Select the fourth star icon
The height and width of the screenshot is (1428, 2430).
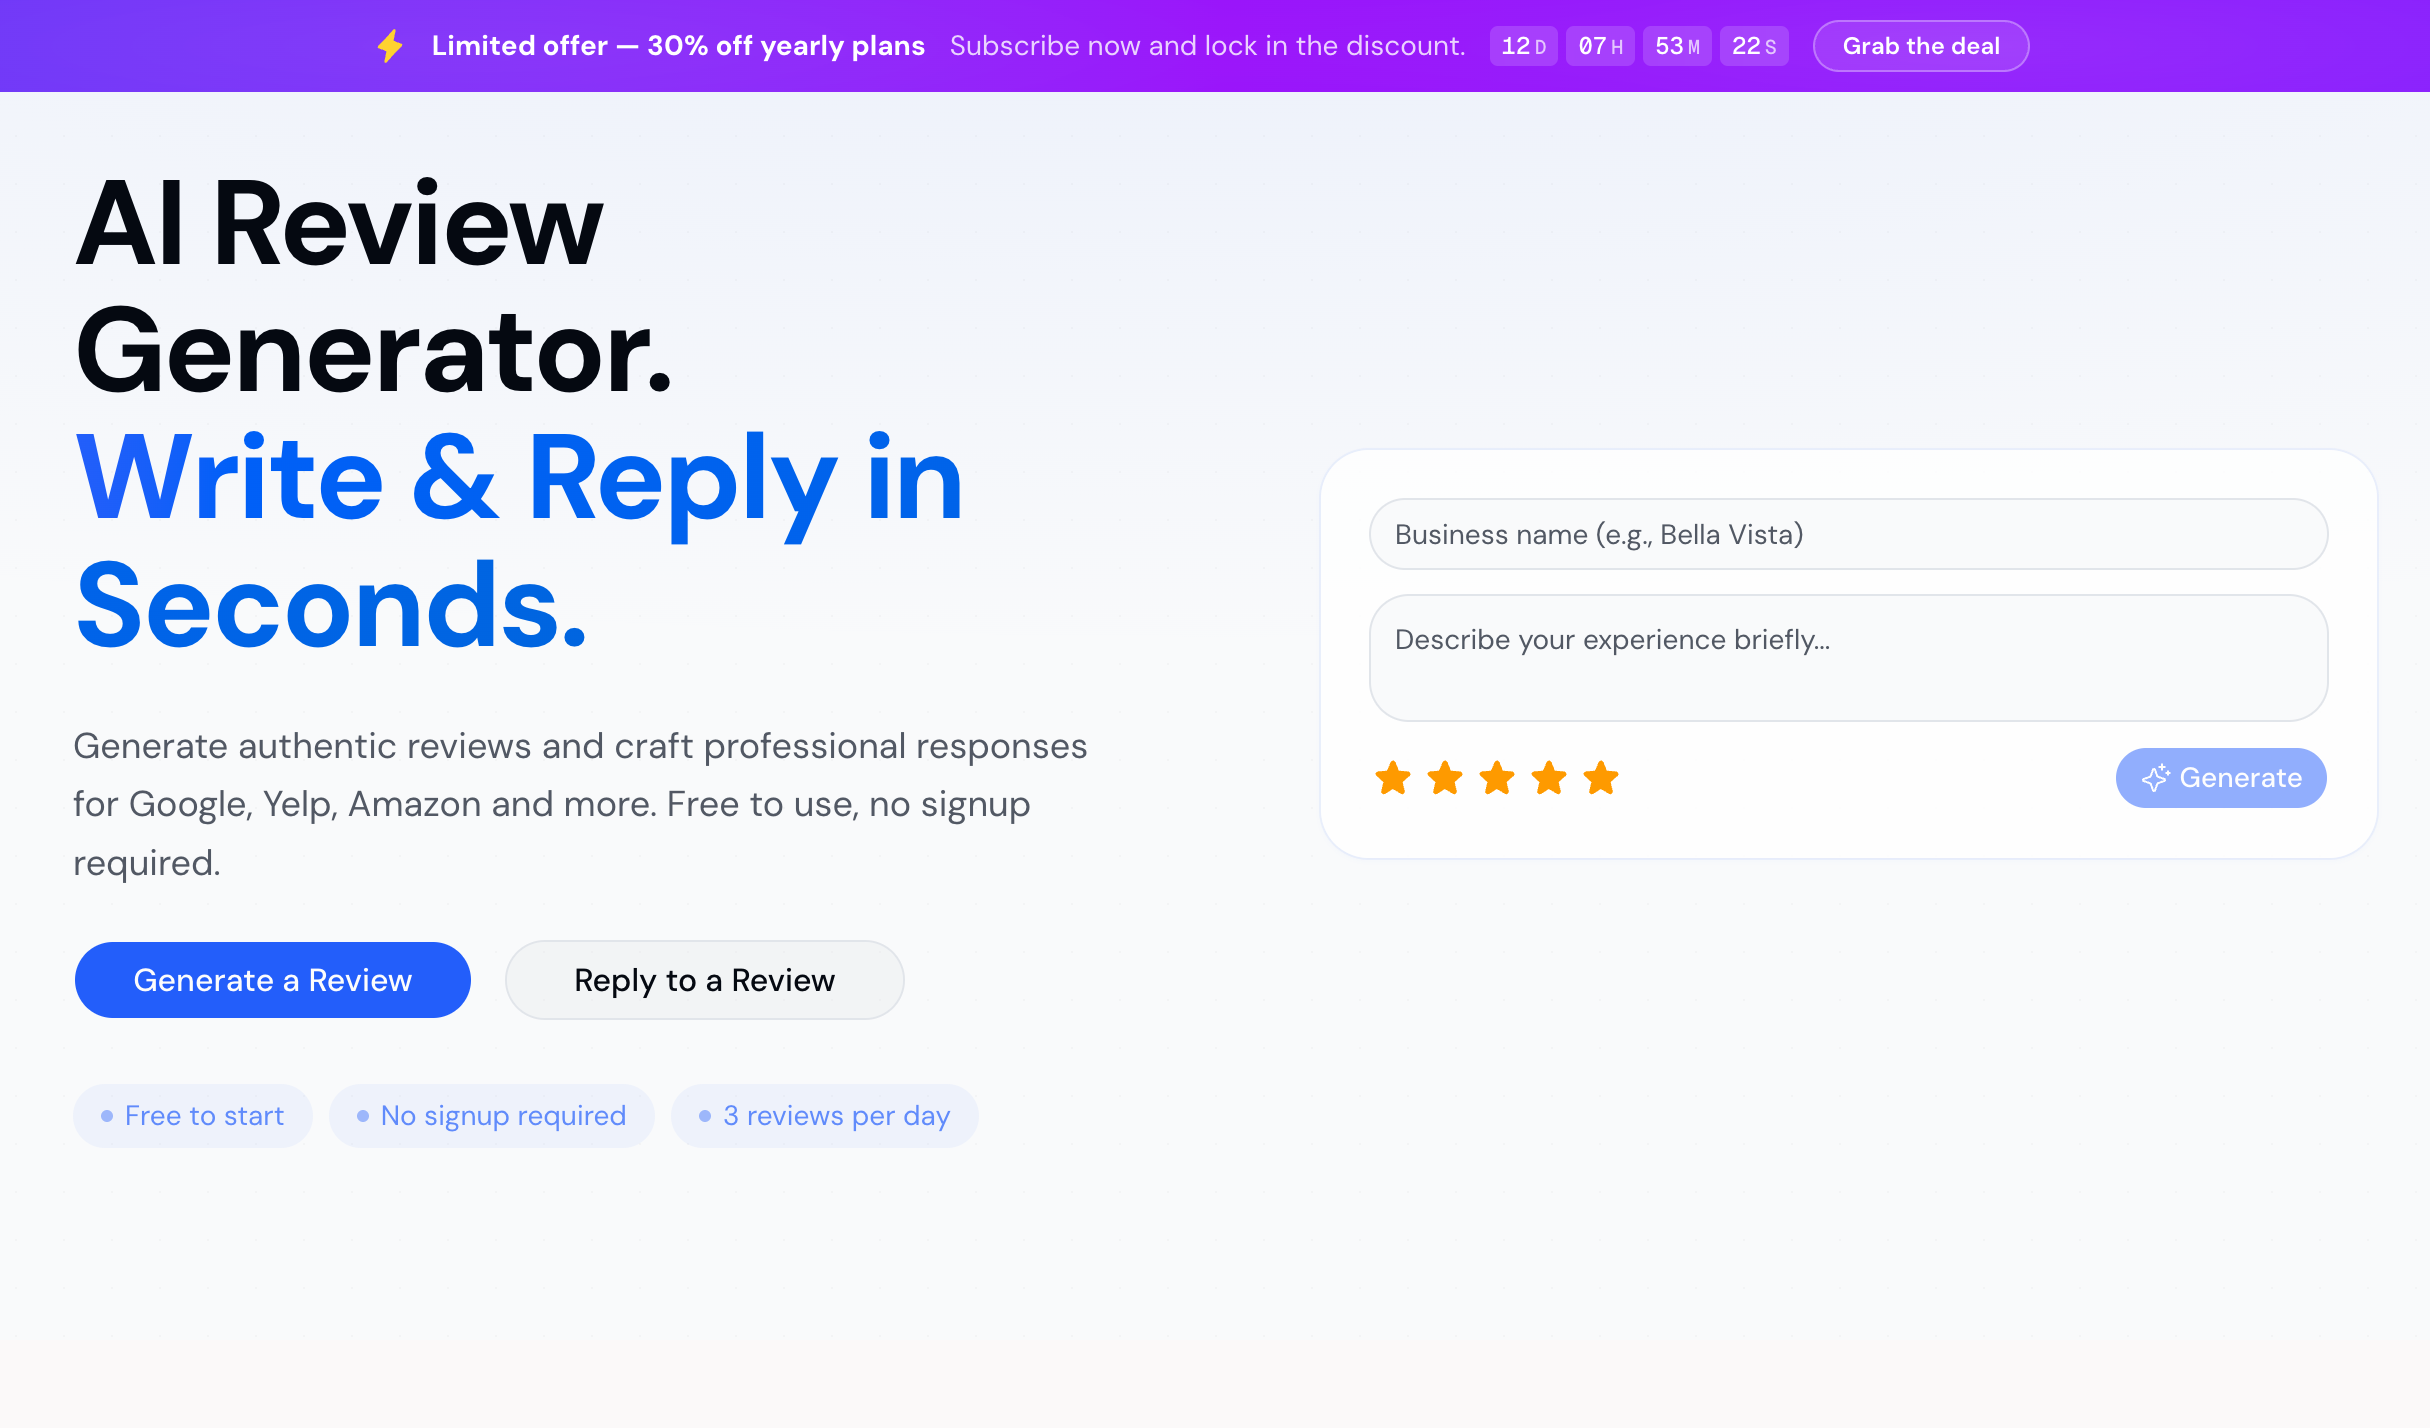coord(1549,778)
